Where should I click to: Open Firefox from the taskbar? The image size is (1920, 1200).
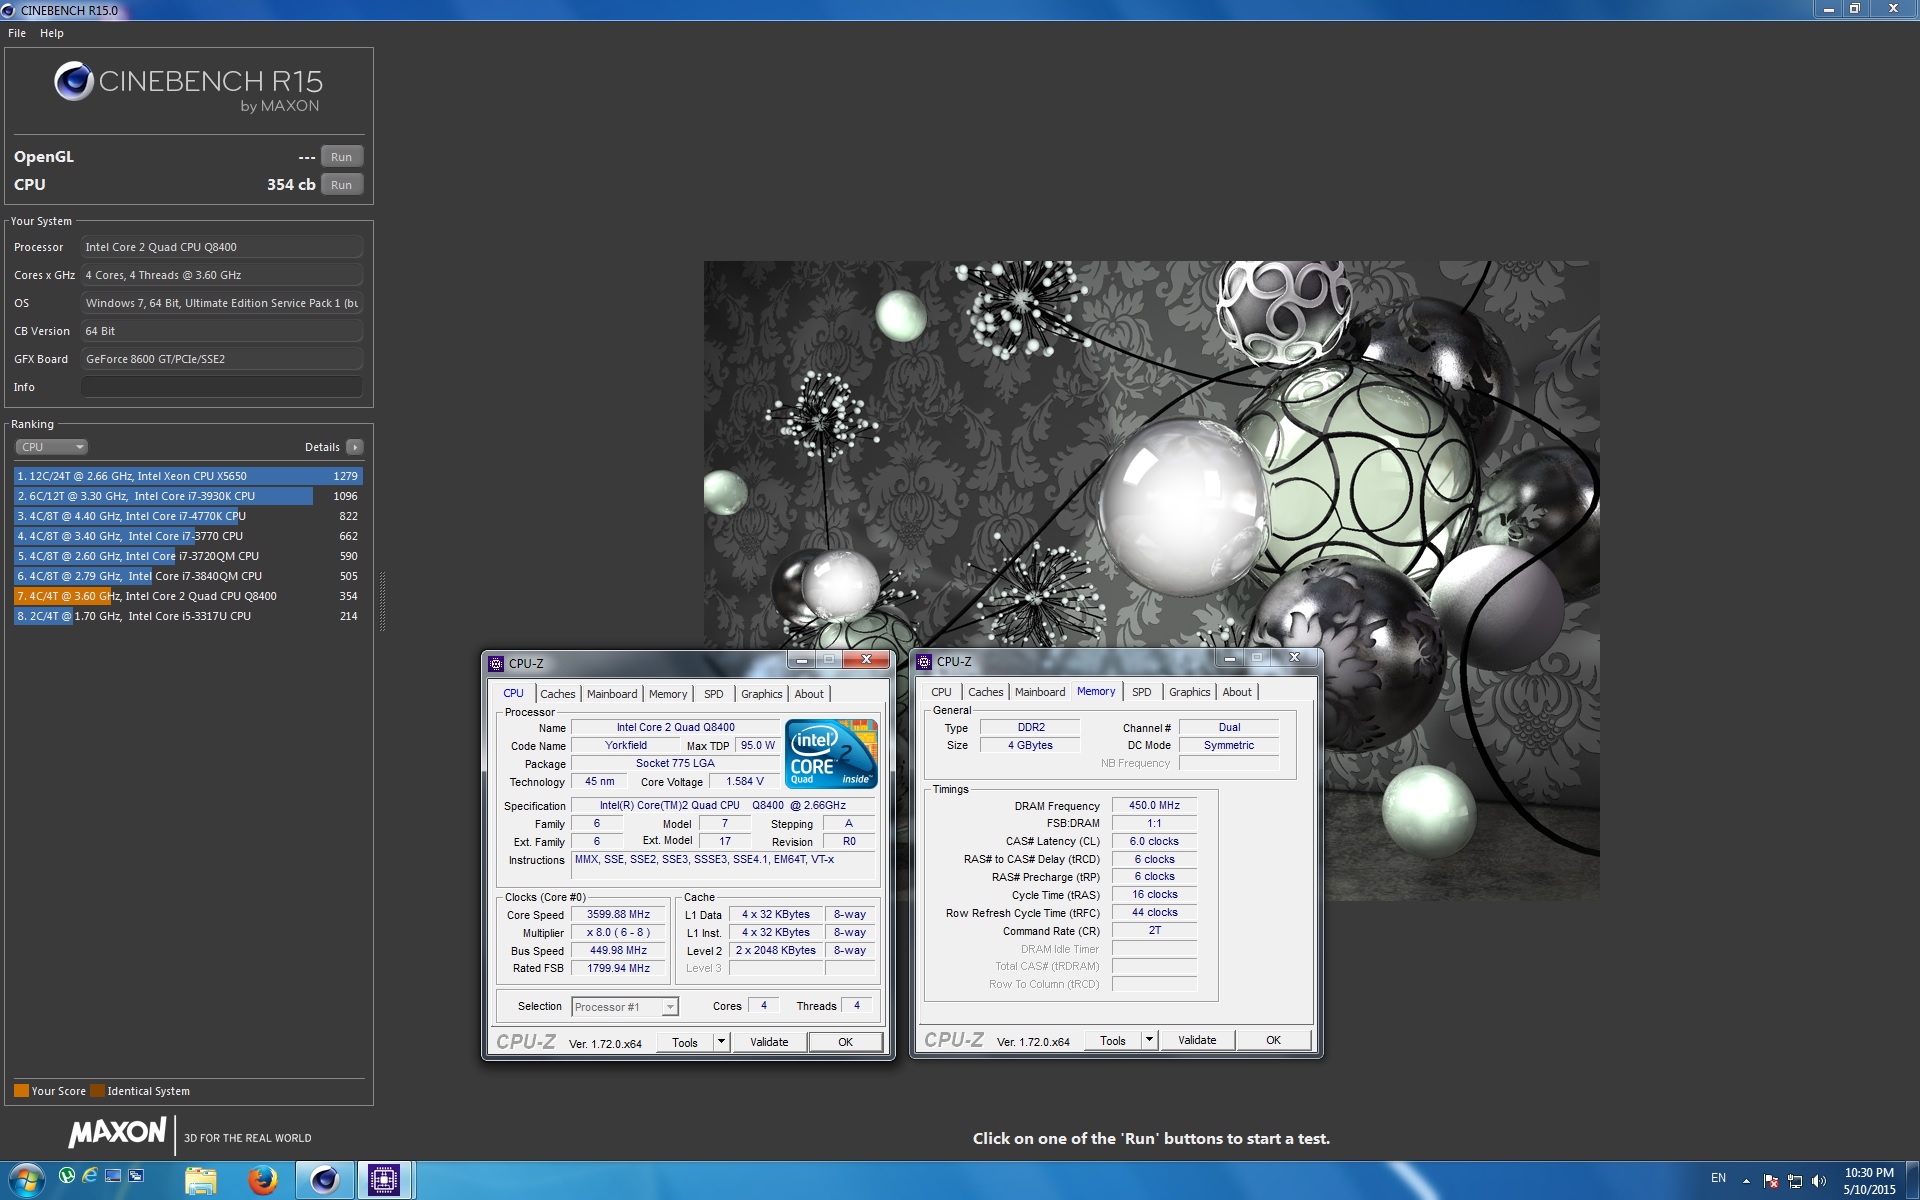point(263,1181)
